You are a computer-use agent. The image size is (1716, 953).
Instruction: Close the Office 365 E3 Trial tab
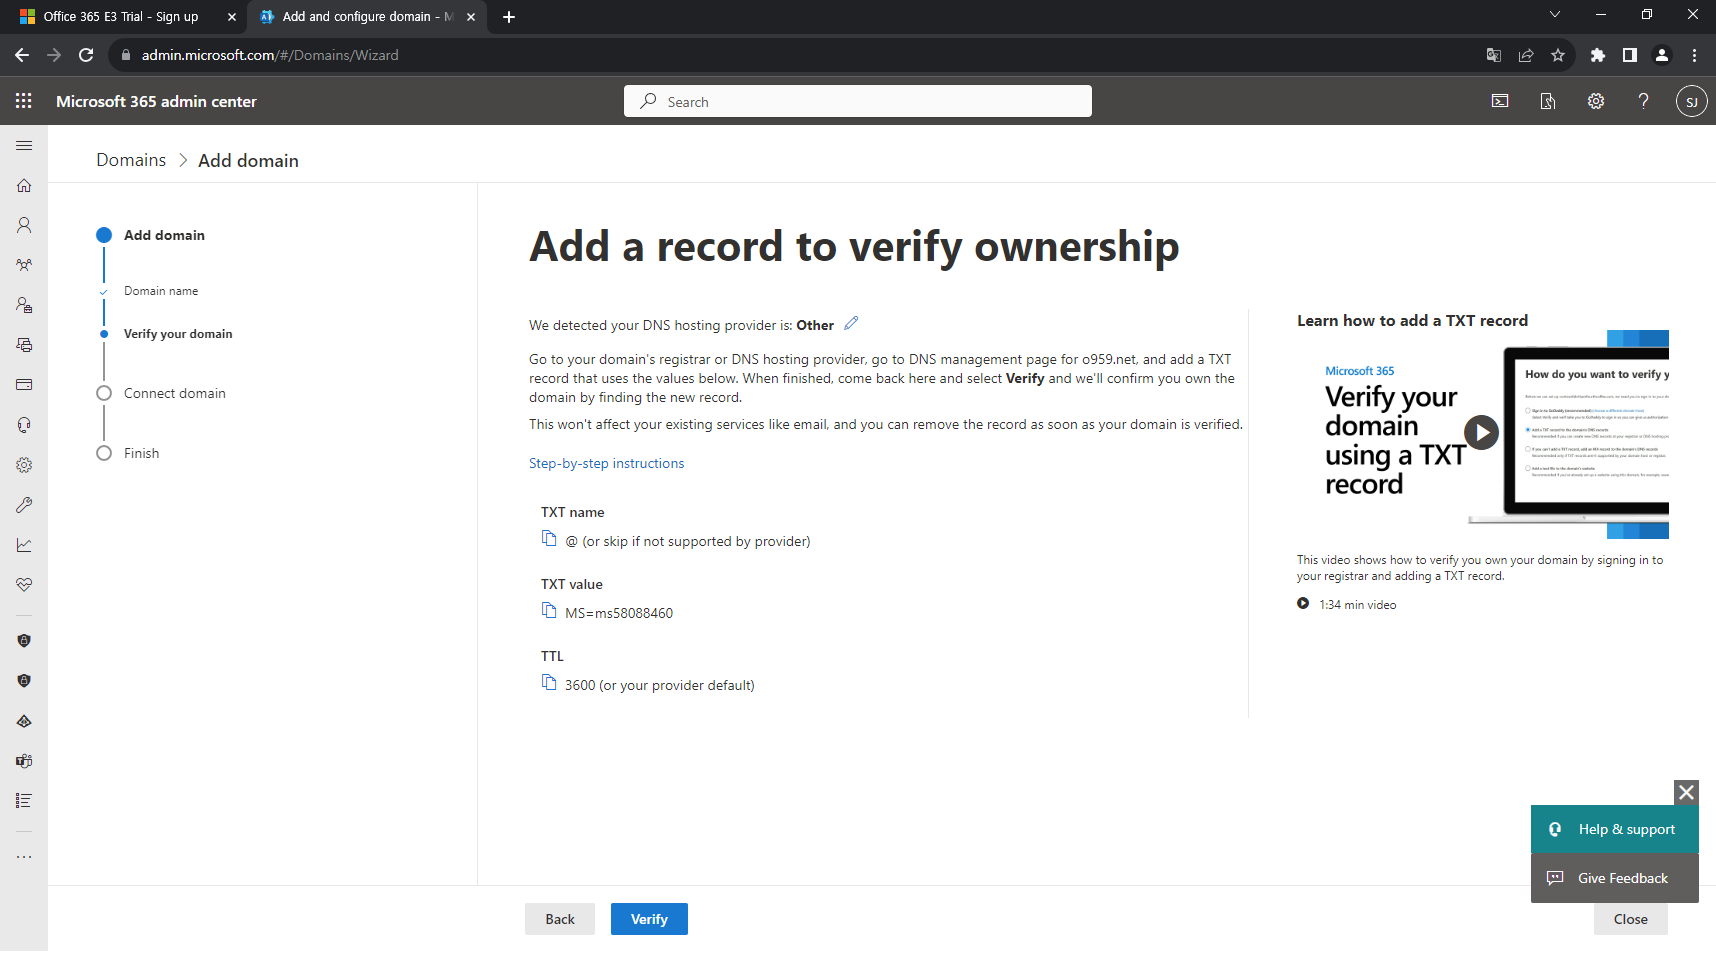coord(232,17)
